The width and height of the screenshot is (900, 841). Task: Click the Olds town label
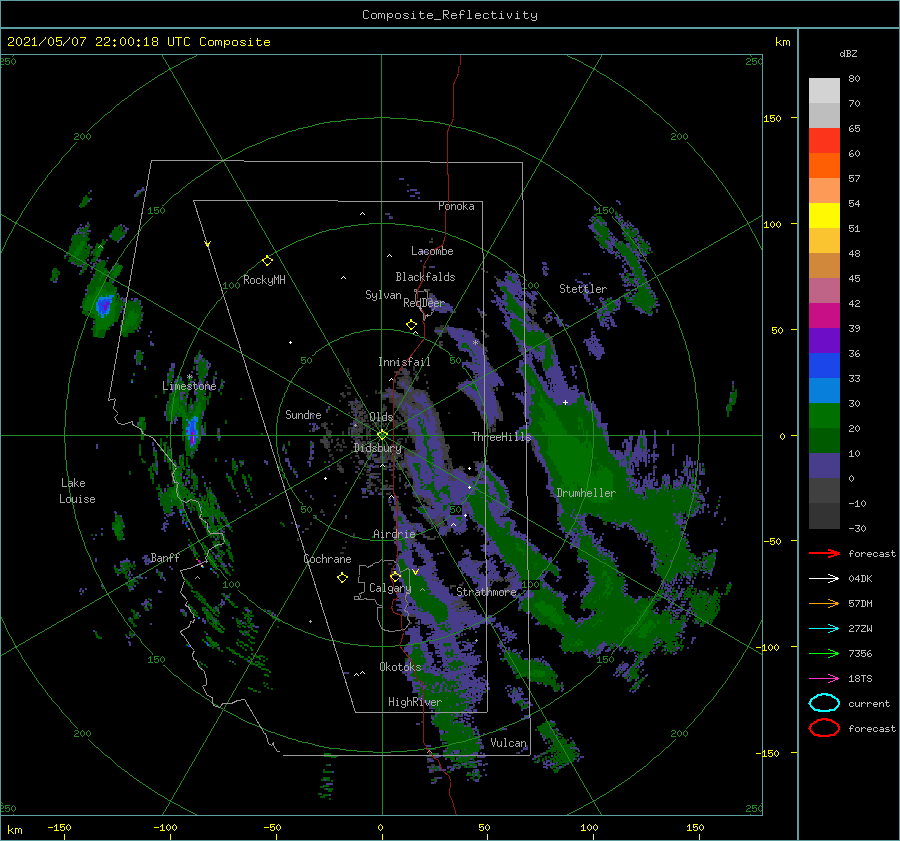(x=381, y=417)
